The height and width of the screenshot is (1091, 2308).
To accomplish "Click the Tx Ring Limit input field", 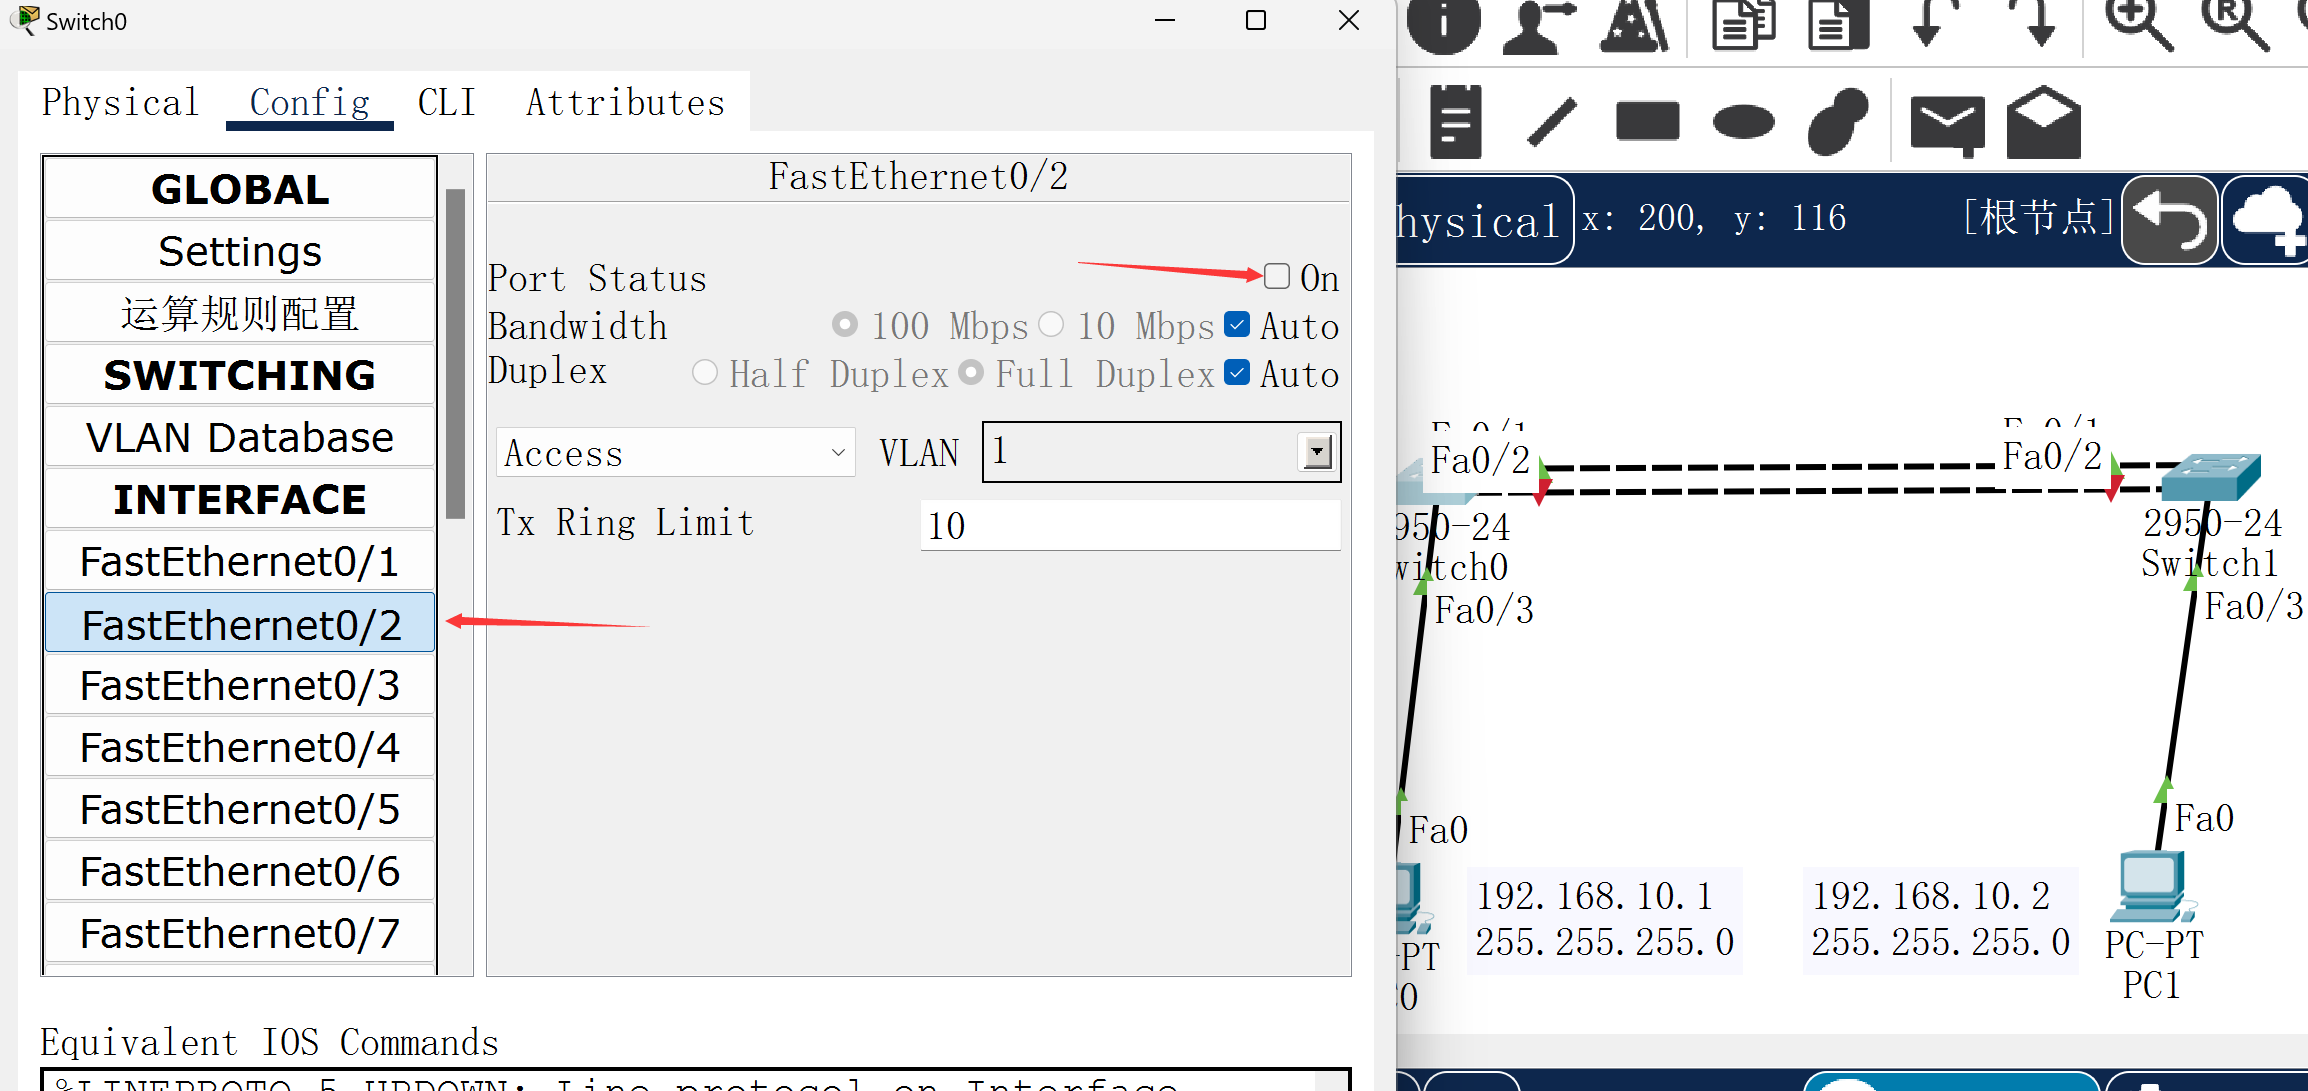I will pos(1129,525).
